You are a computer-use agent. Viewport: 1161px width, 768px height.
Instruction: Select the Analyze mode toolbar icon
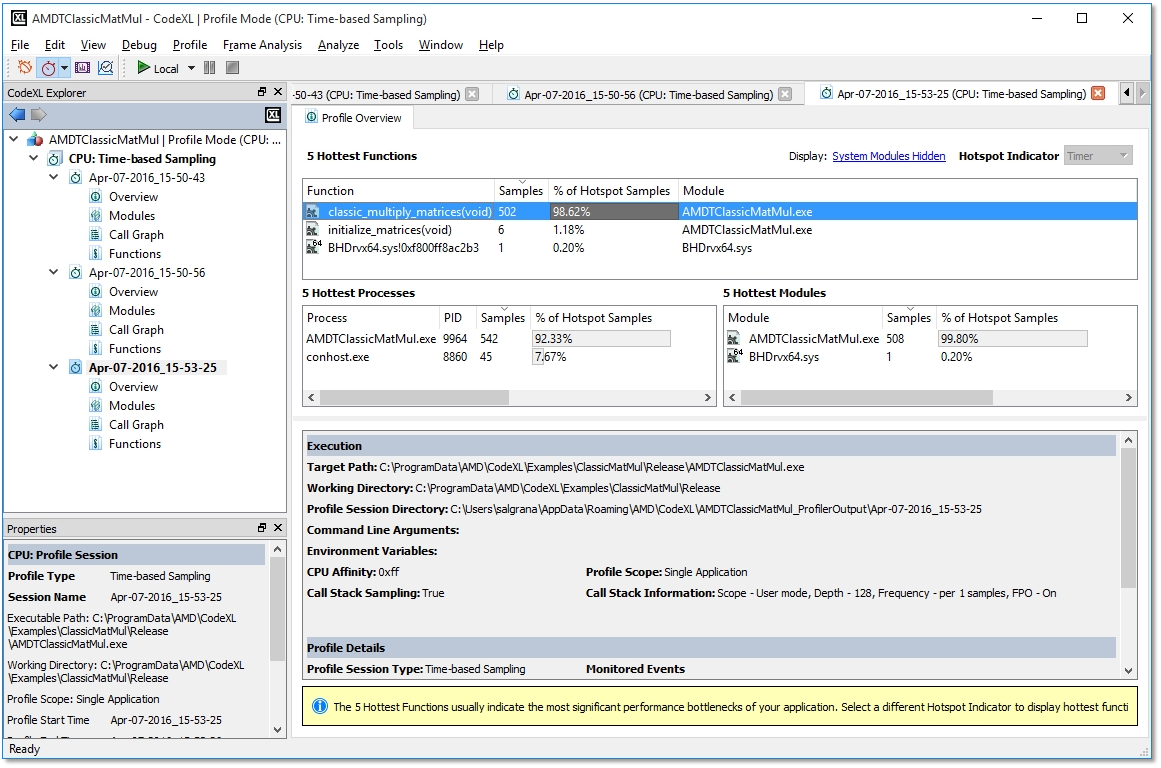click(106, 68)
